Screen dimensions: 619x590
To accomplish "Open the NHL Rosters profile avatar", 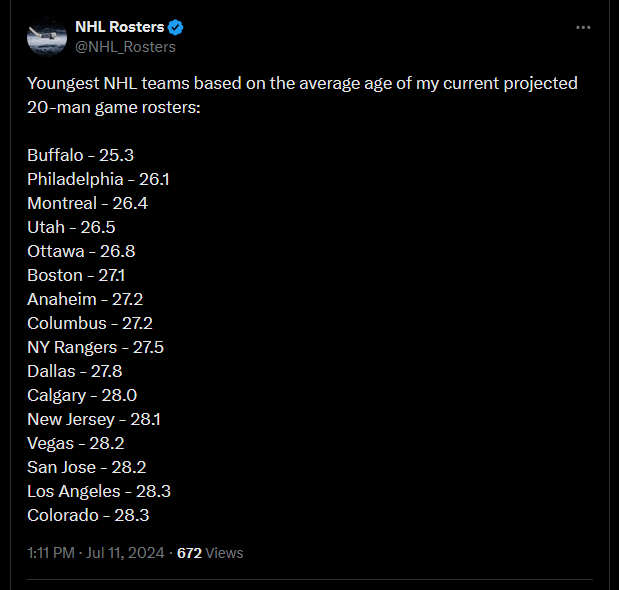I will tap(46, 37).
